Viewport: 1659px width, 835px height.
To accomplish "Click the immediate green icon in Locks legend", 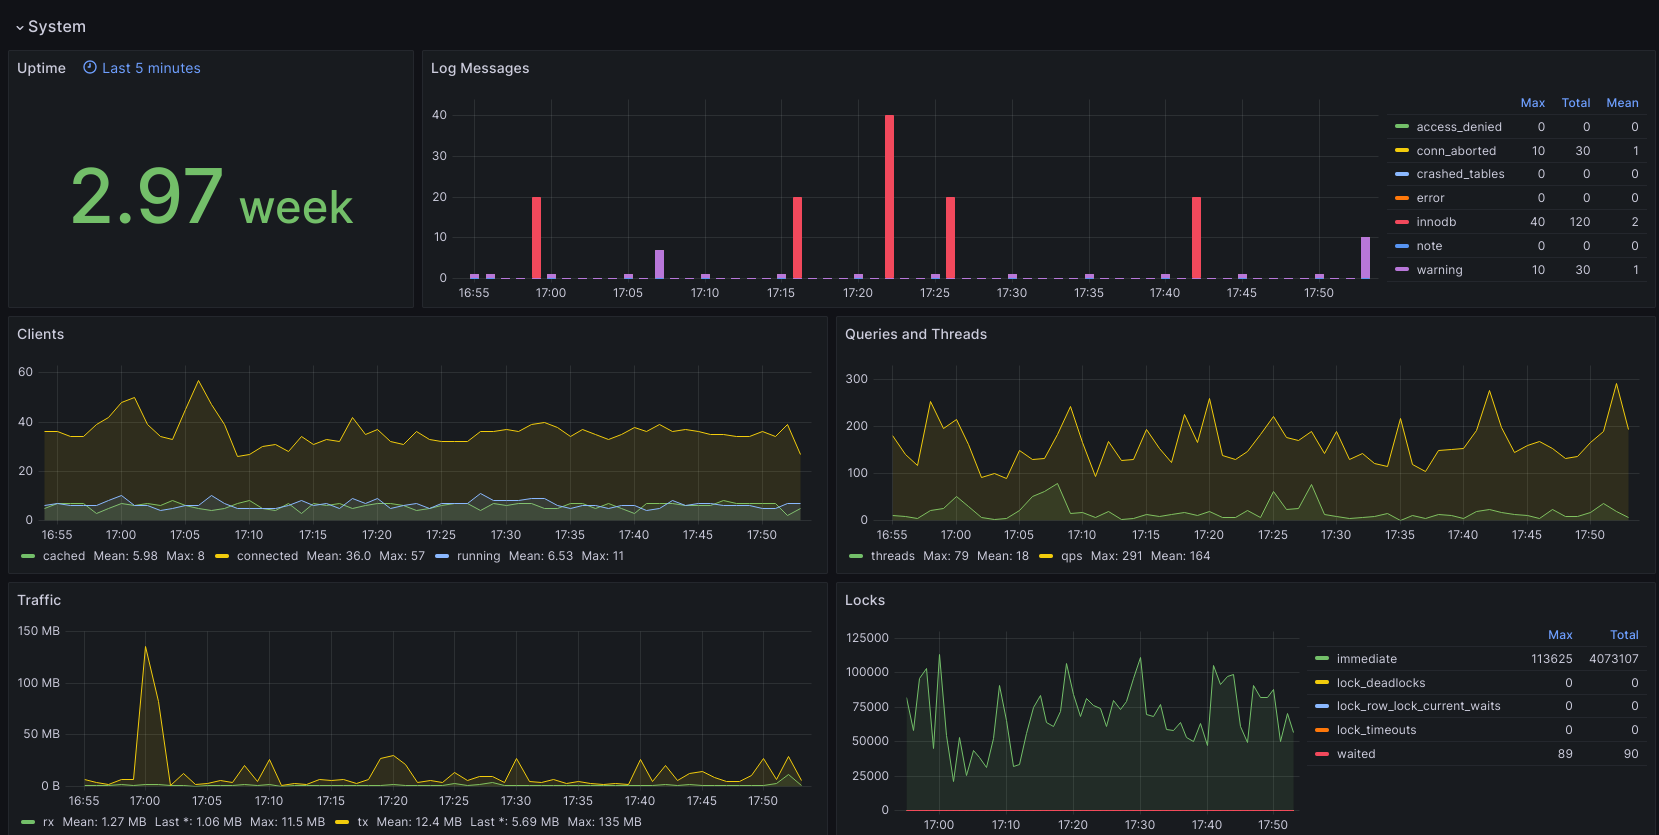I will 1322,659.
